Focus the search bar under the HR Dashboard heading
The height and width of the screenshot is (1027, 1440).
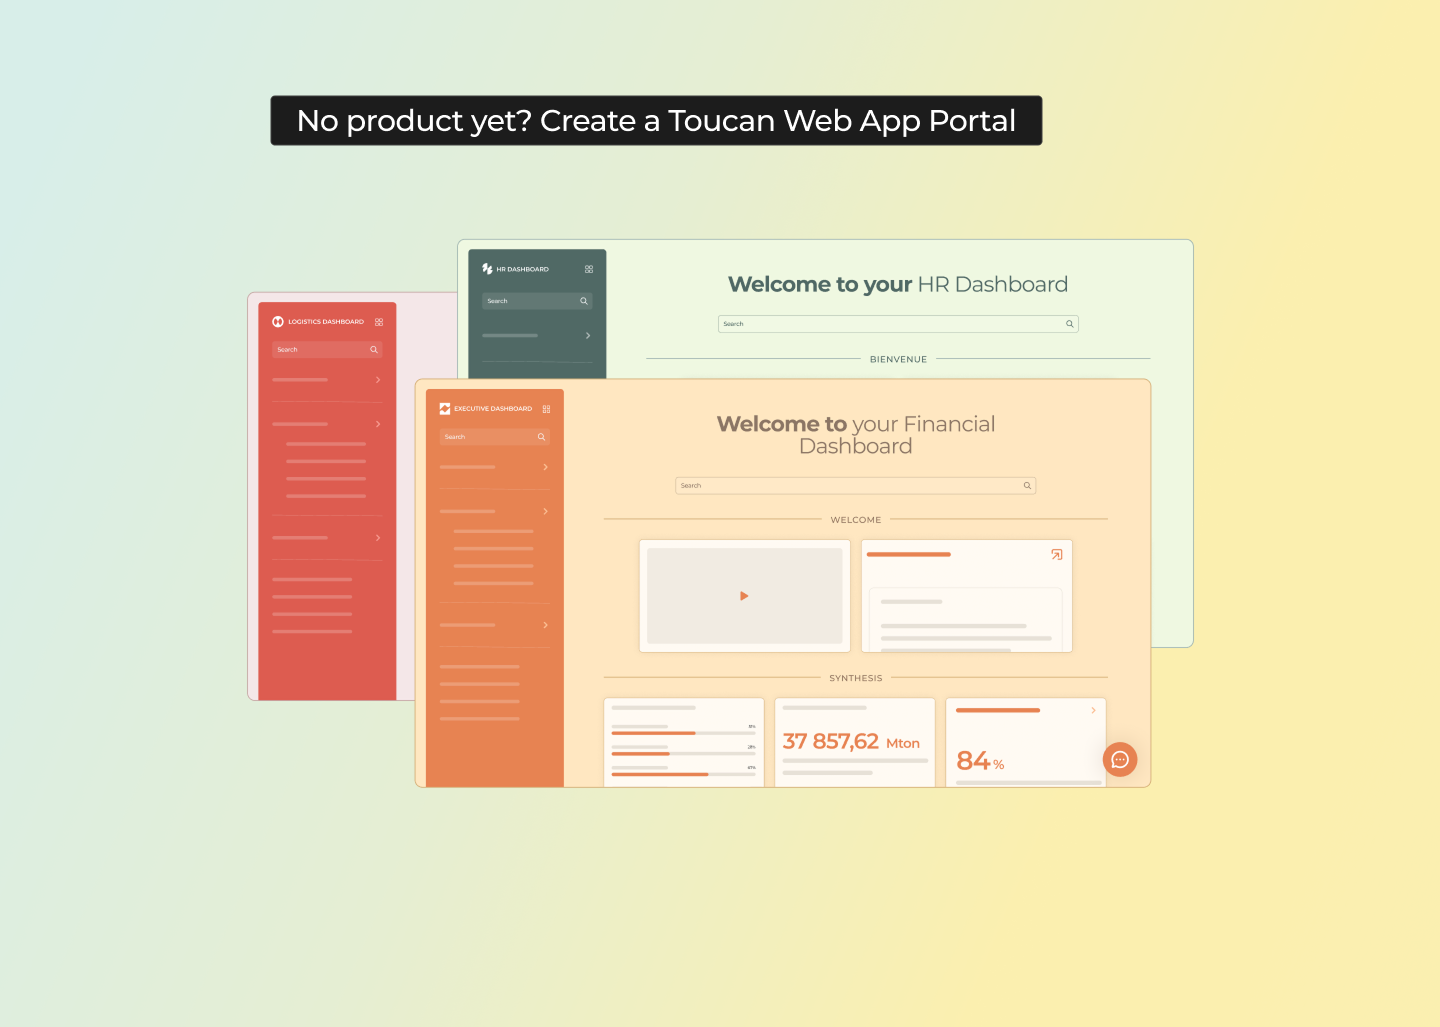[898, 324]
